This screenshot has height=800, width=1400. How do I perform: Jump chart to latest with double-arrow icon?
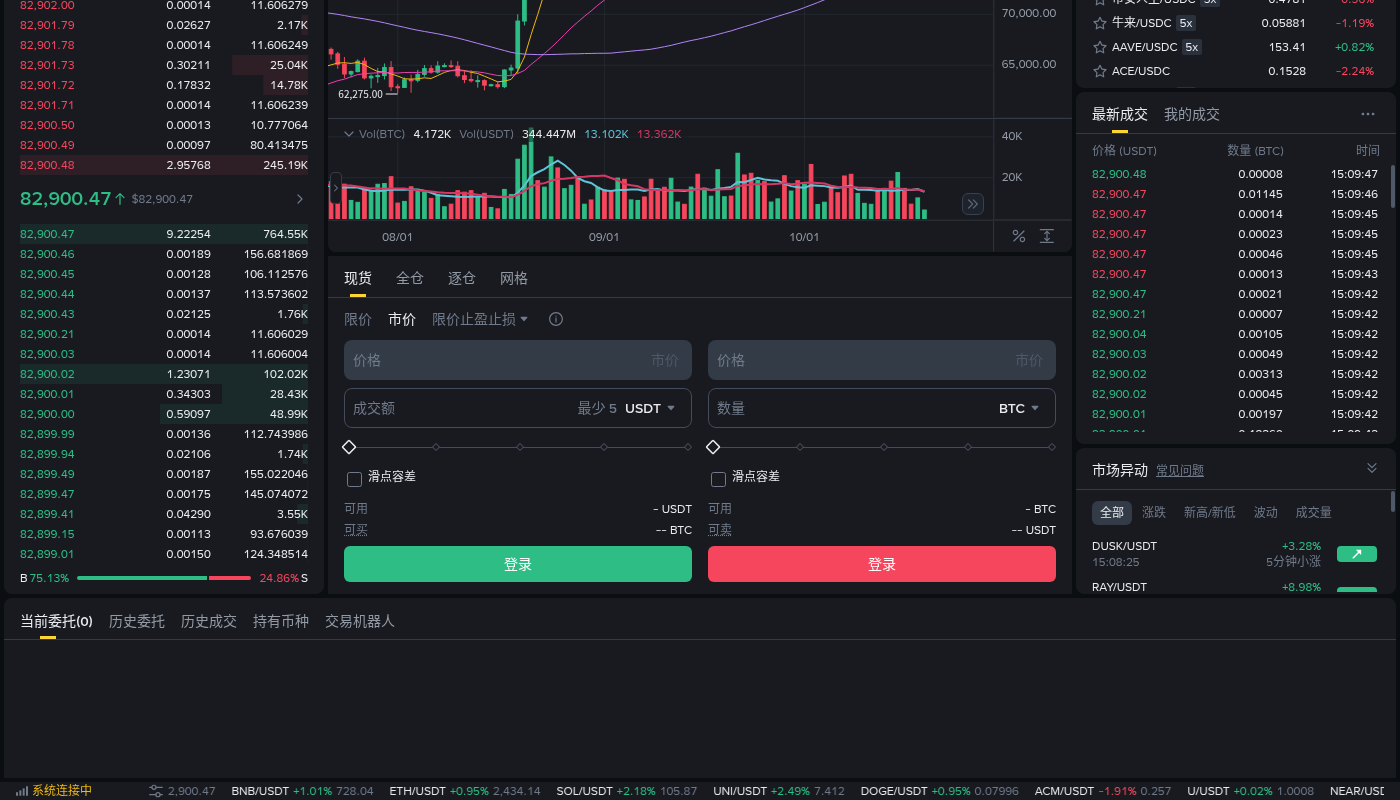[x=973, y=204]
